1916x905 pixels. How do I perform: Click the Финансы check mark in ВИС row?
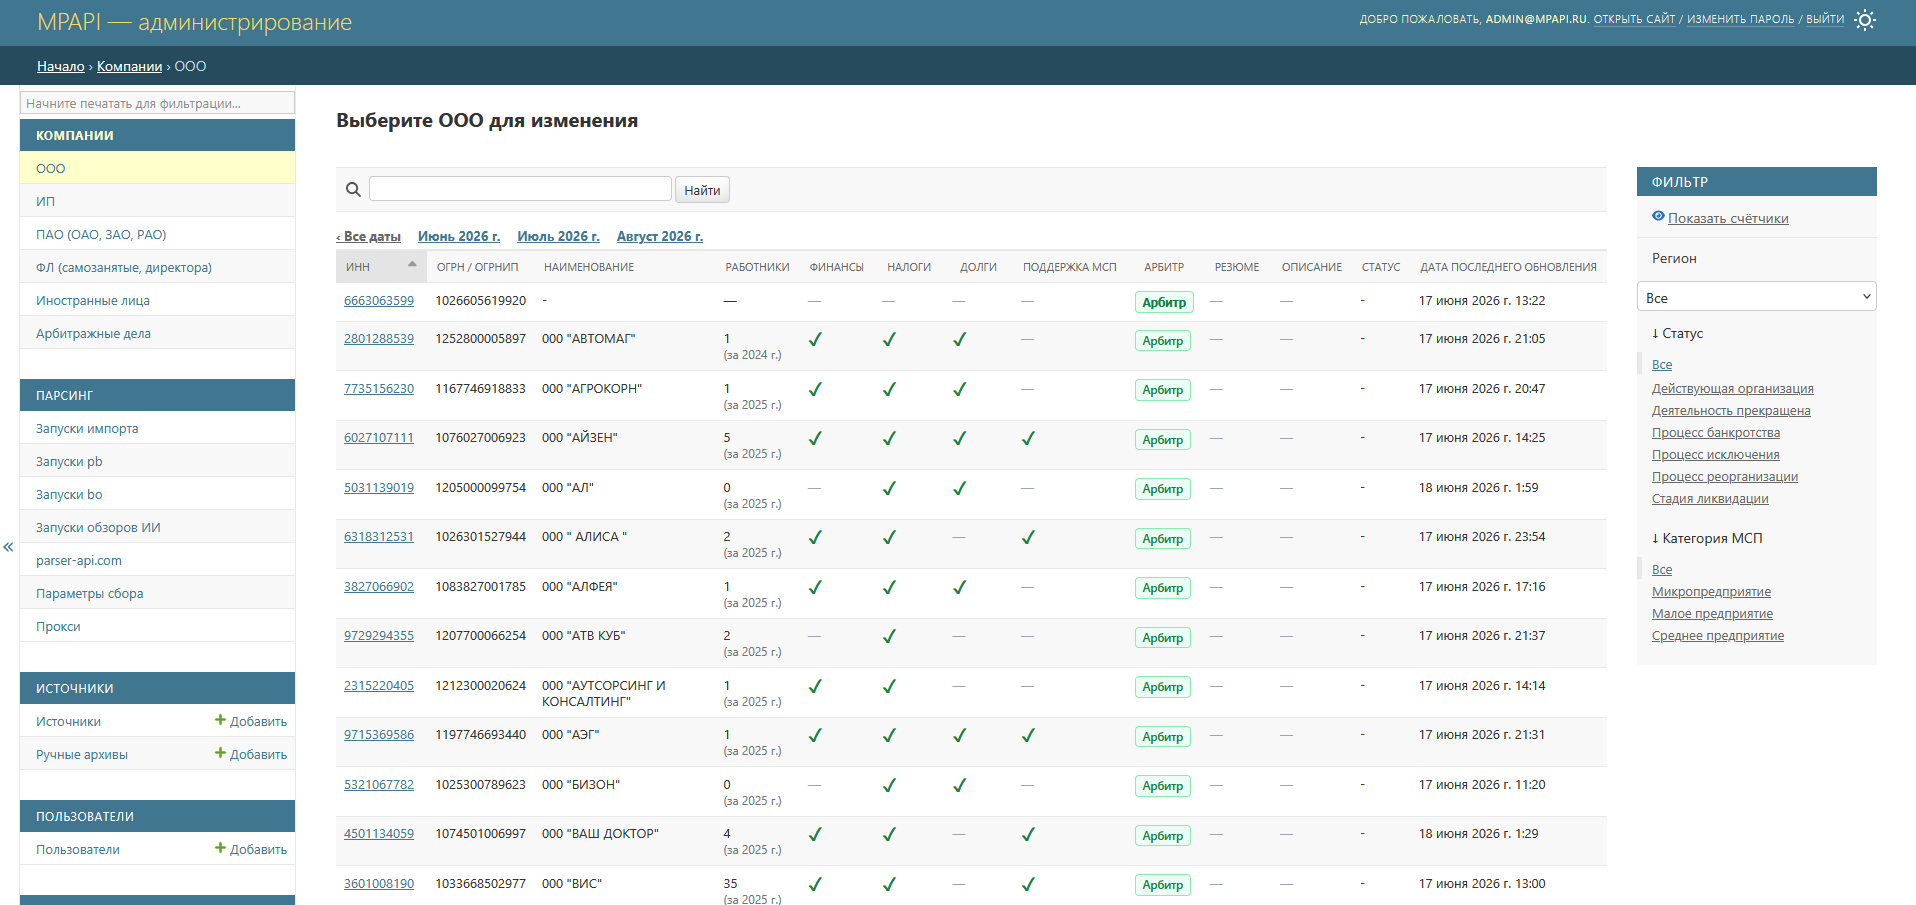[815, 884]
